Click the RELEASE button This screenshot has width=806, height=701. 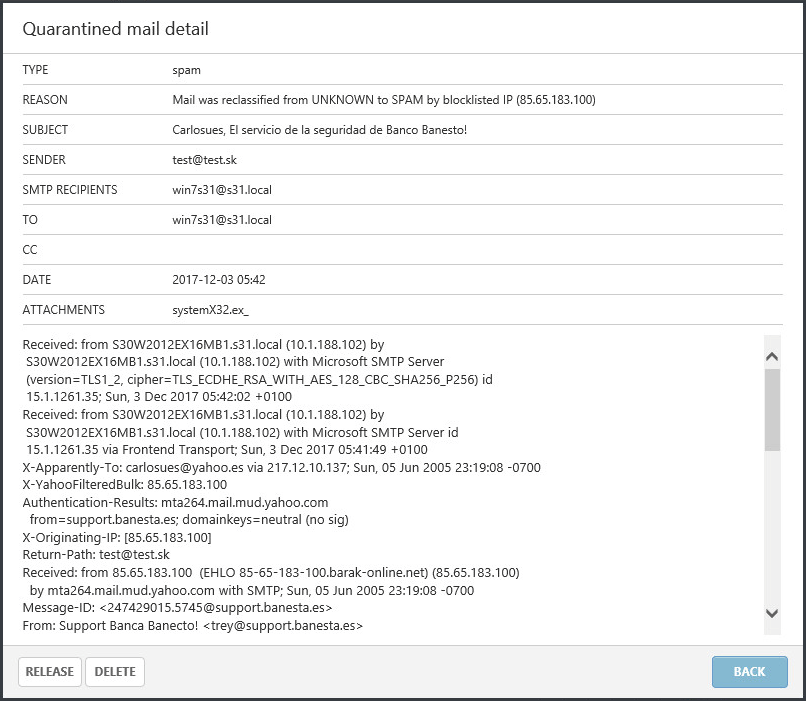point(49,671)
